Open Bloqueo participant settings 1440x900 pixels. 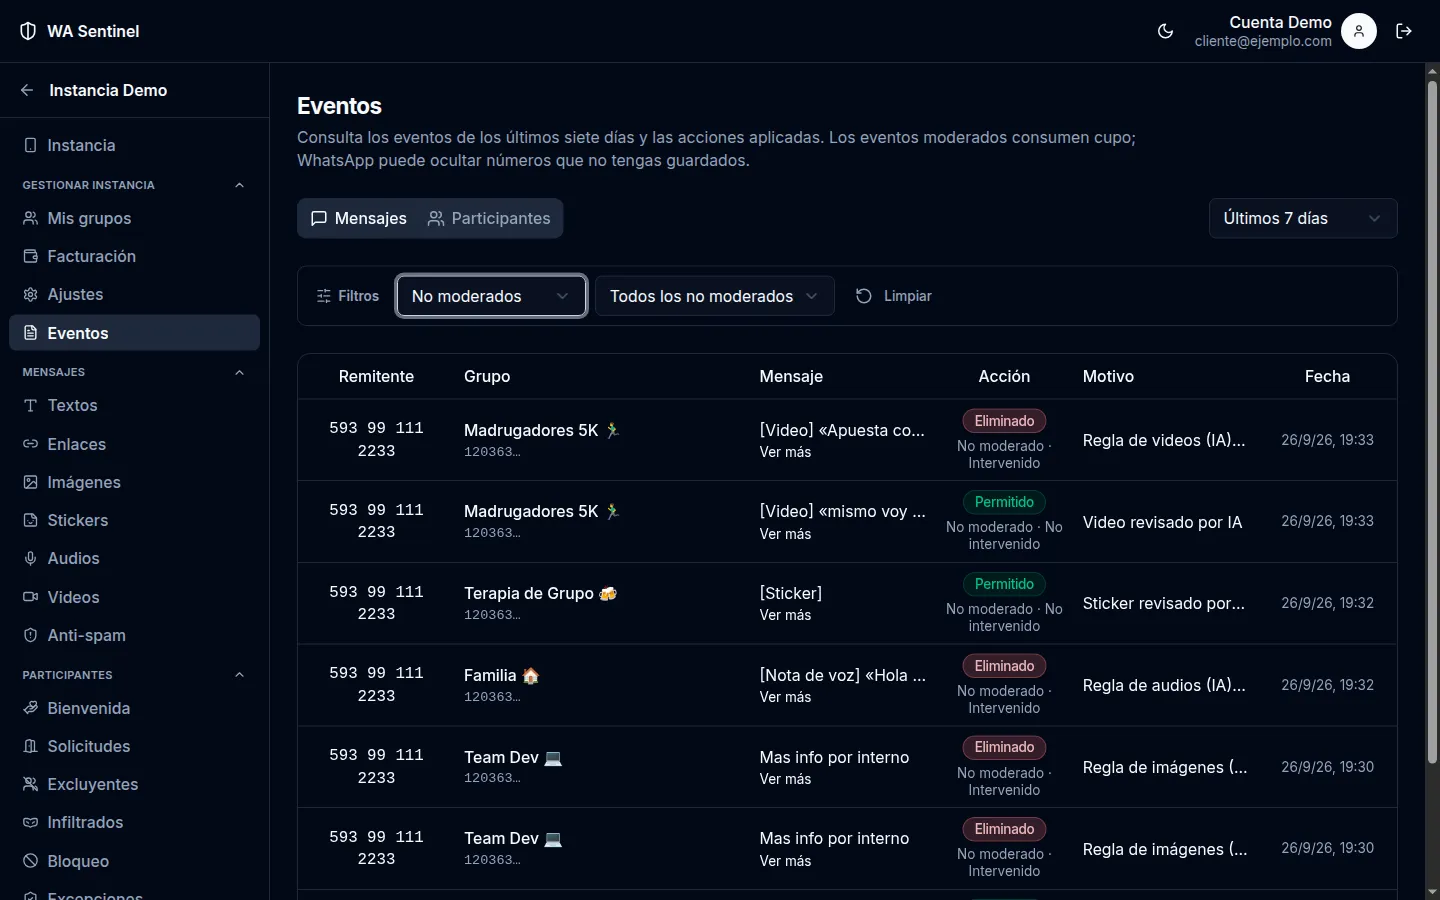pos(134,861)
